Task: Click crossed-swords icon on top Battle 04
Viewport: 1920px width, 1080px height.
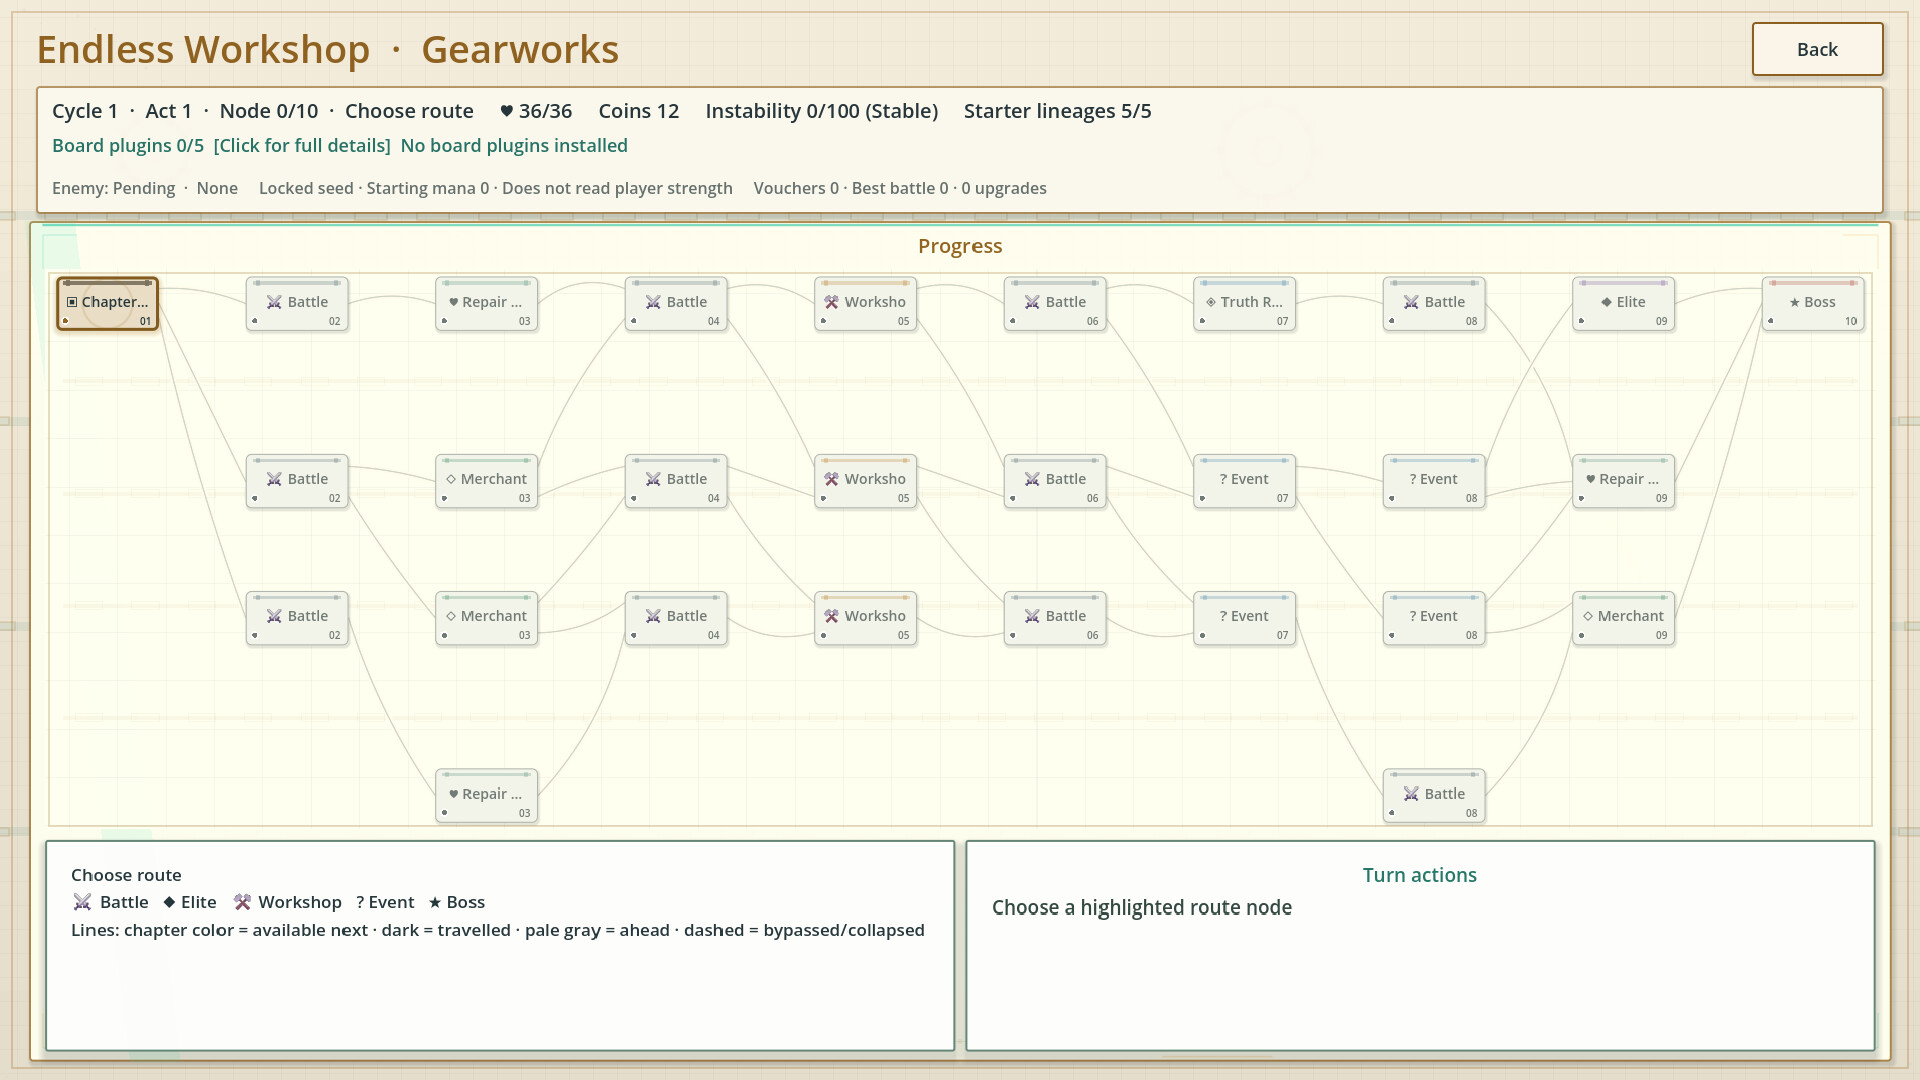Action: (653, 302)
